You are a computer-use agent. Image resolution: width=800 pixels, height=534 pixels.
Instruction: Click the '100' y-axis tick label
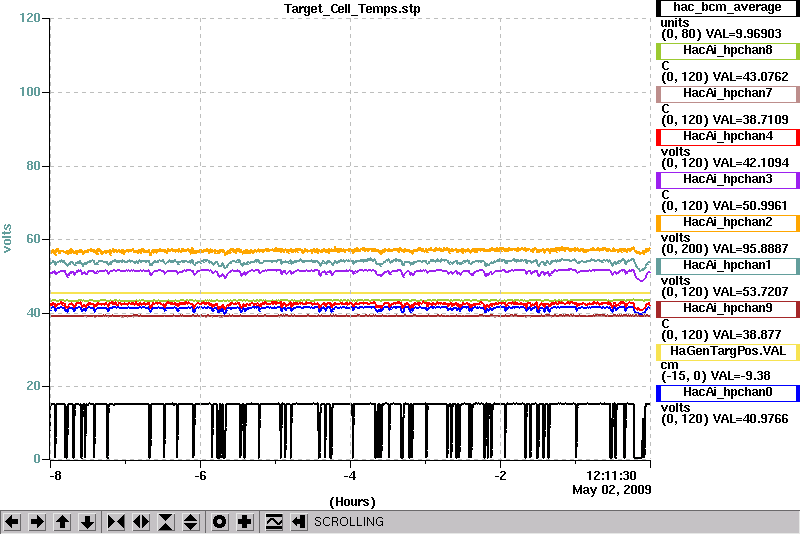30,92
